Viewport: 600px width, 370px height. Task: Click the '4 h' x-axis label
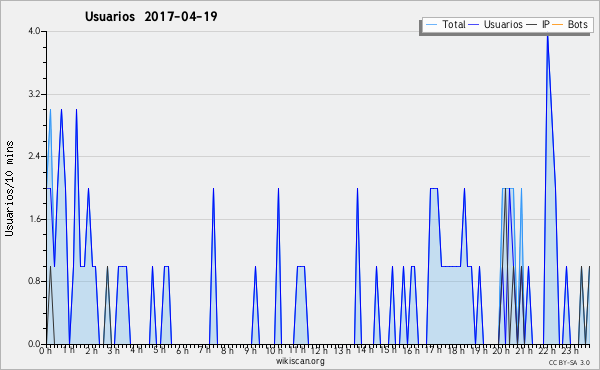136,350
